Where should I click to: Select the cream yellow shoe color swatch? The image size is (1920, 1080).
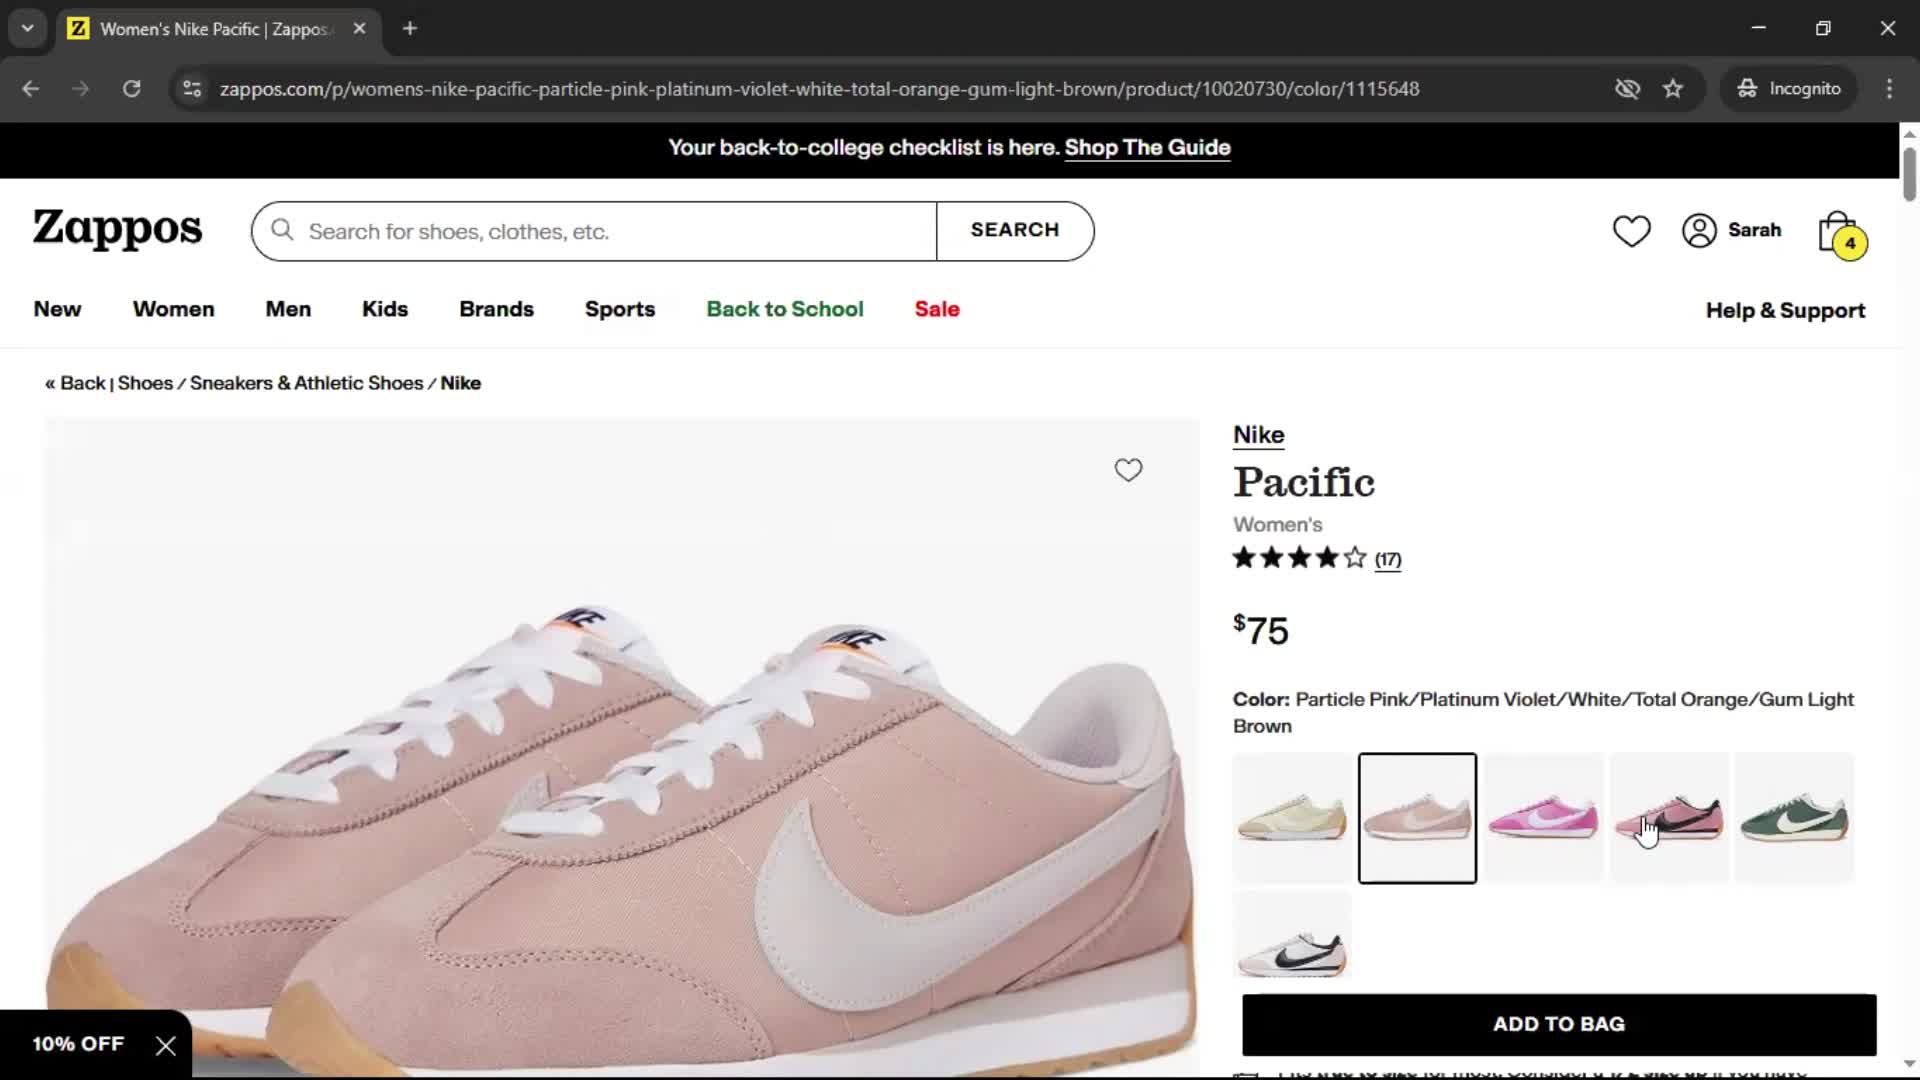point(1292,818)
